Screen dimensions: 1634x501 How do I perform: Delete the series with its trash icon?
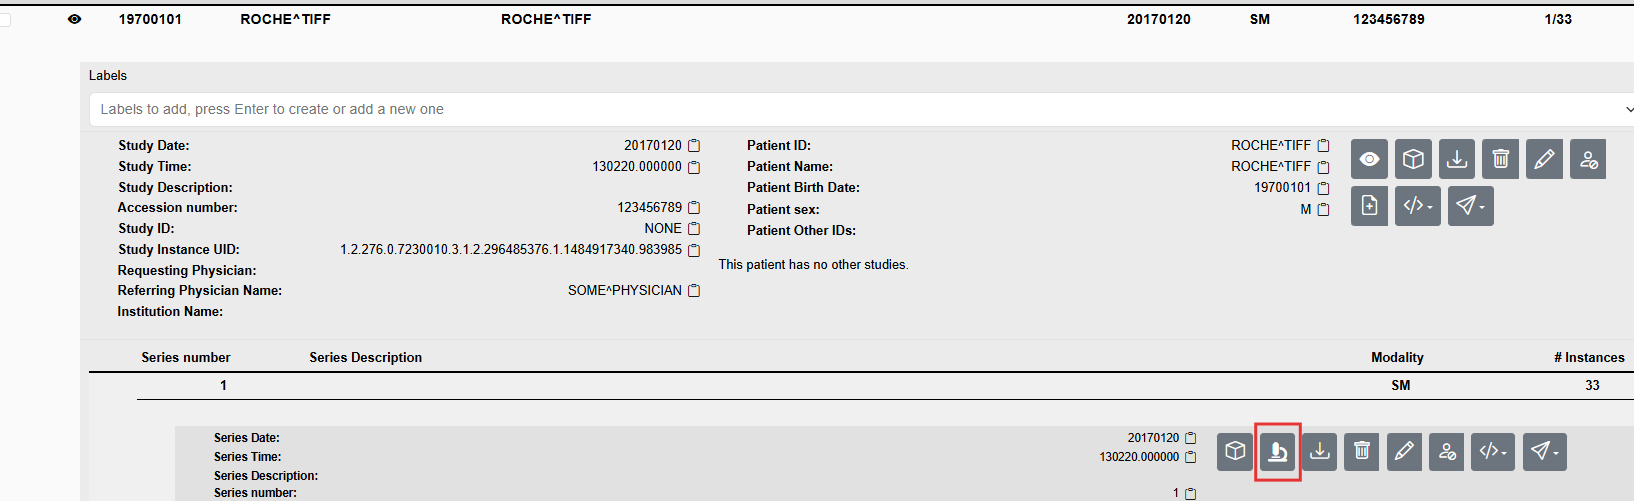click(1361, 452)
